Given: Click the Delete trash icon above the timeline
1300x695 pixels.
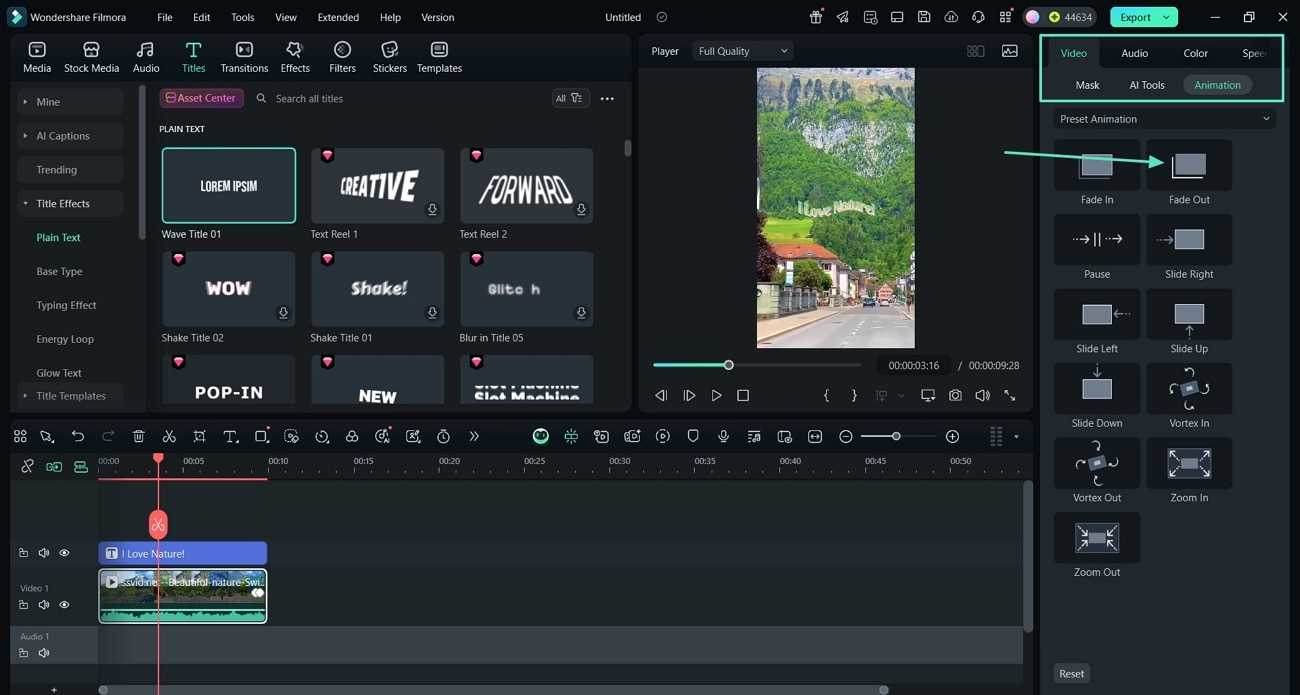Looking at the screenshot, I should click(139, 436).
